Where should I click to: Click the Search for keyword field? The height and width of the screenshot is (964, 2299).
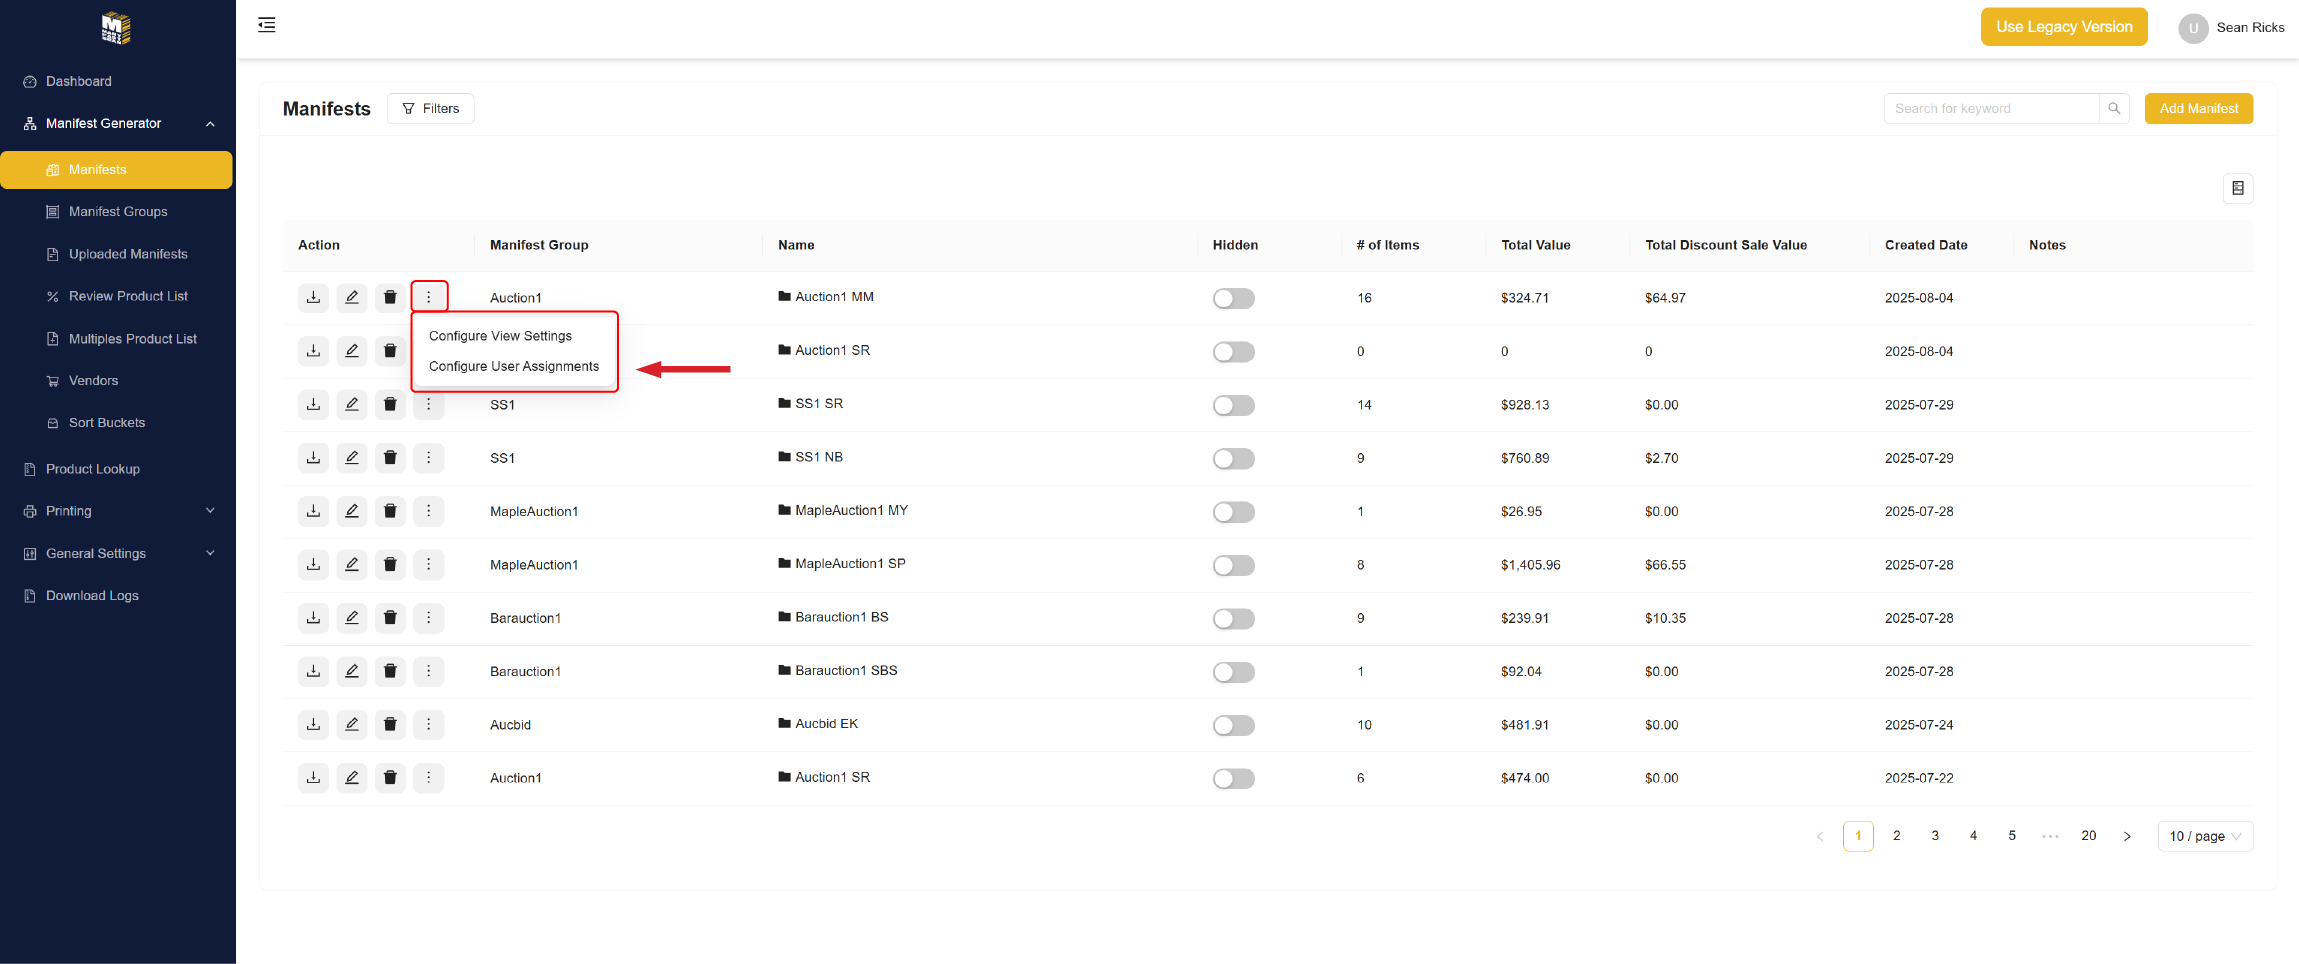[x=1990, y=109]
